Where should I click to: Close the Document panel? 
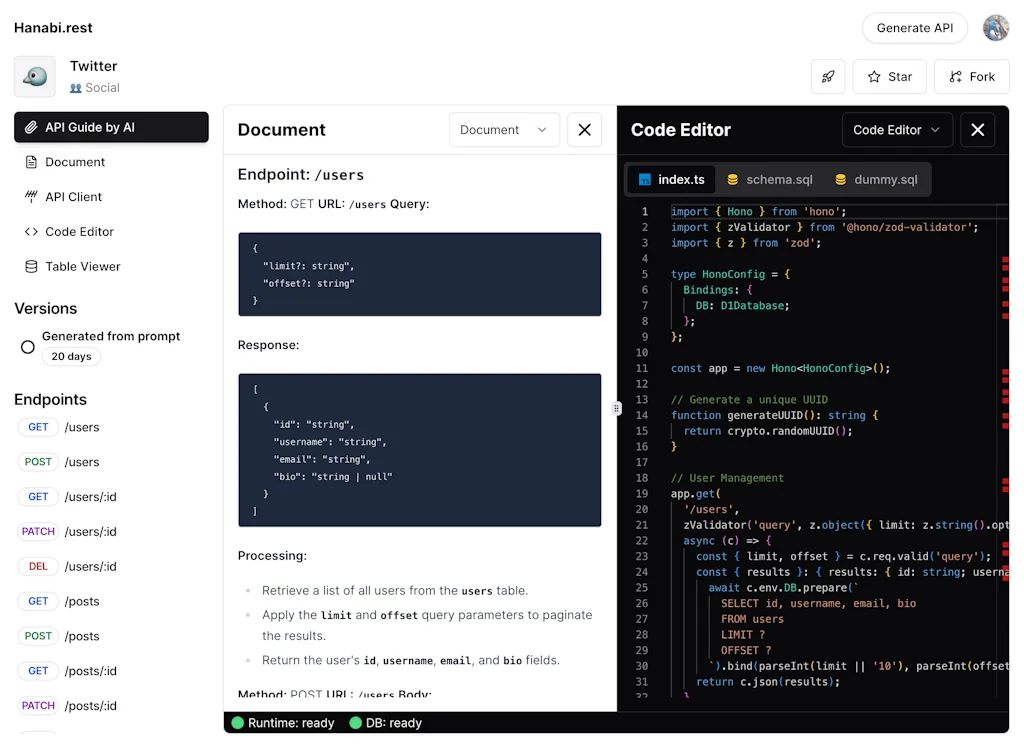pyautogui.click(x=585, y=130)
